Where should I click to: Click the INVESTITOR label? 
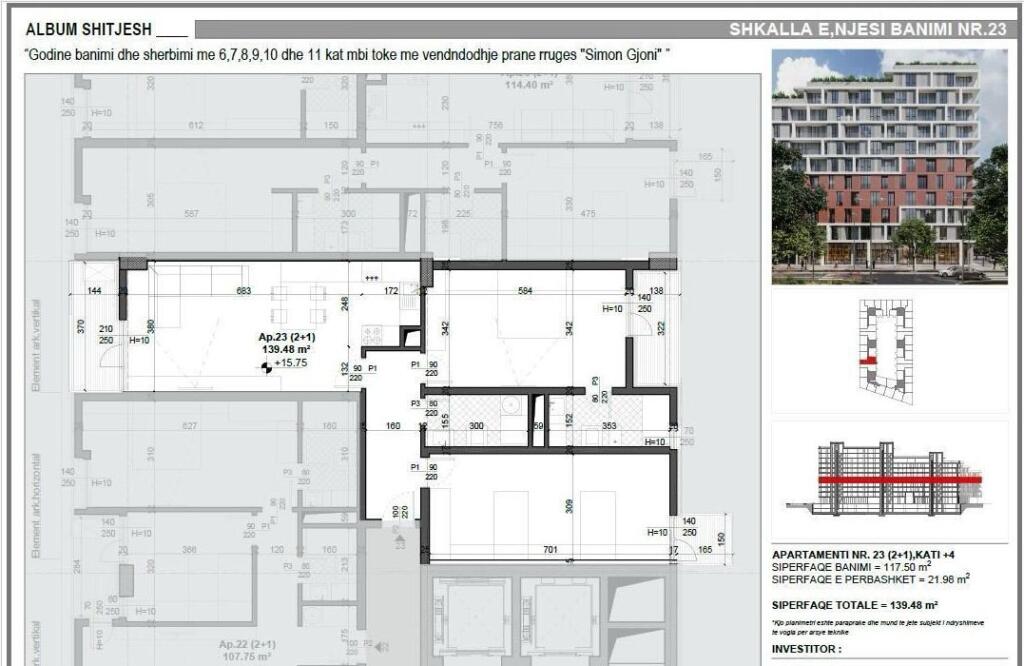pos(807,650)
